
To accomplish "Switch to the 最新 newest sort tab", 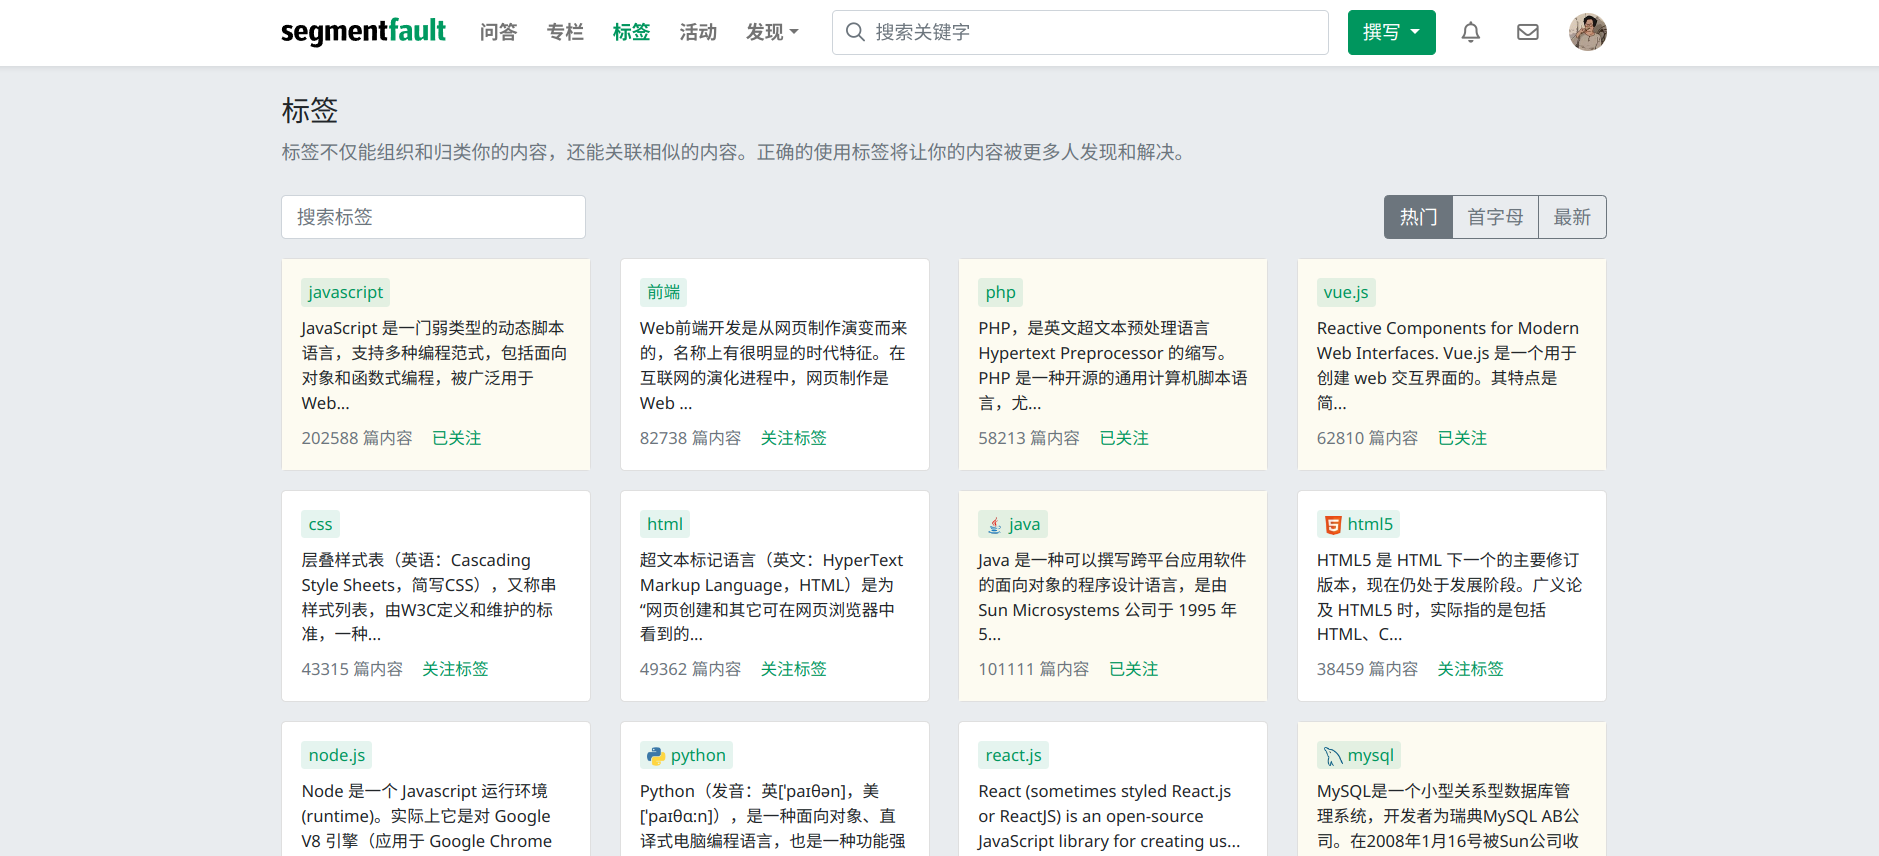I will click(1572, 217).
